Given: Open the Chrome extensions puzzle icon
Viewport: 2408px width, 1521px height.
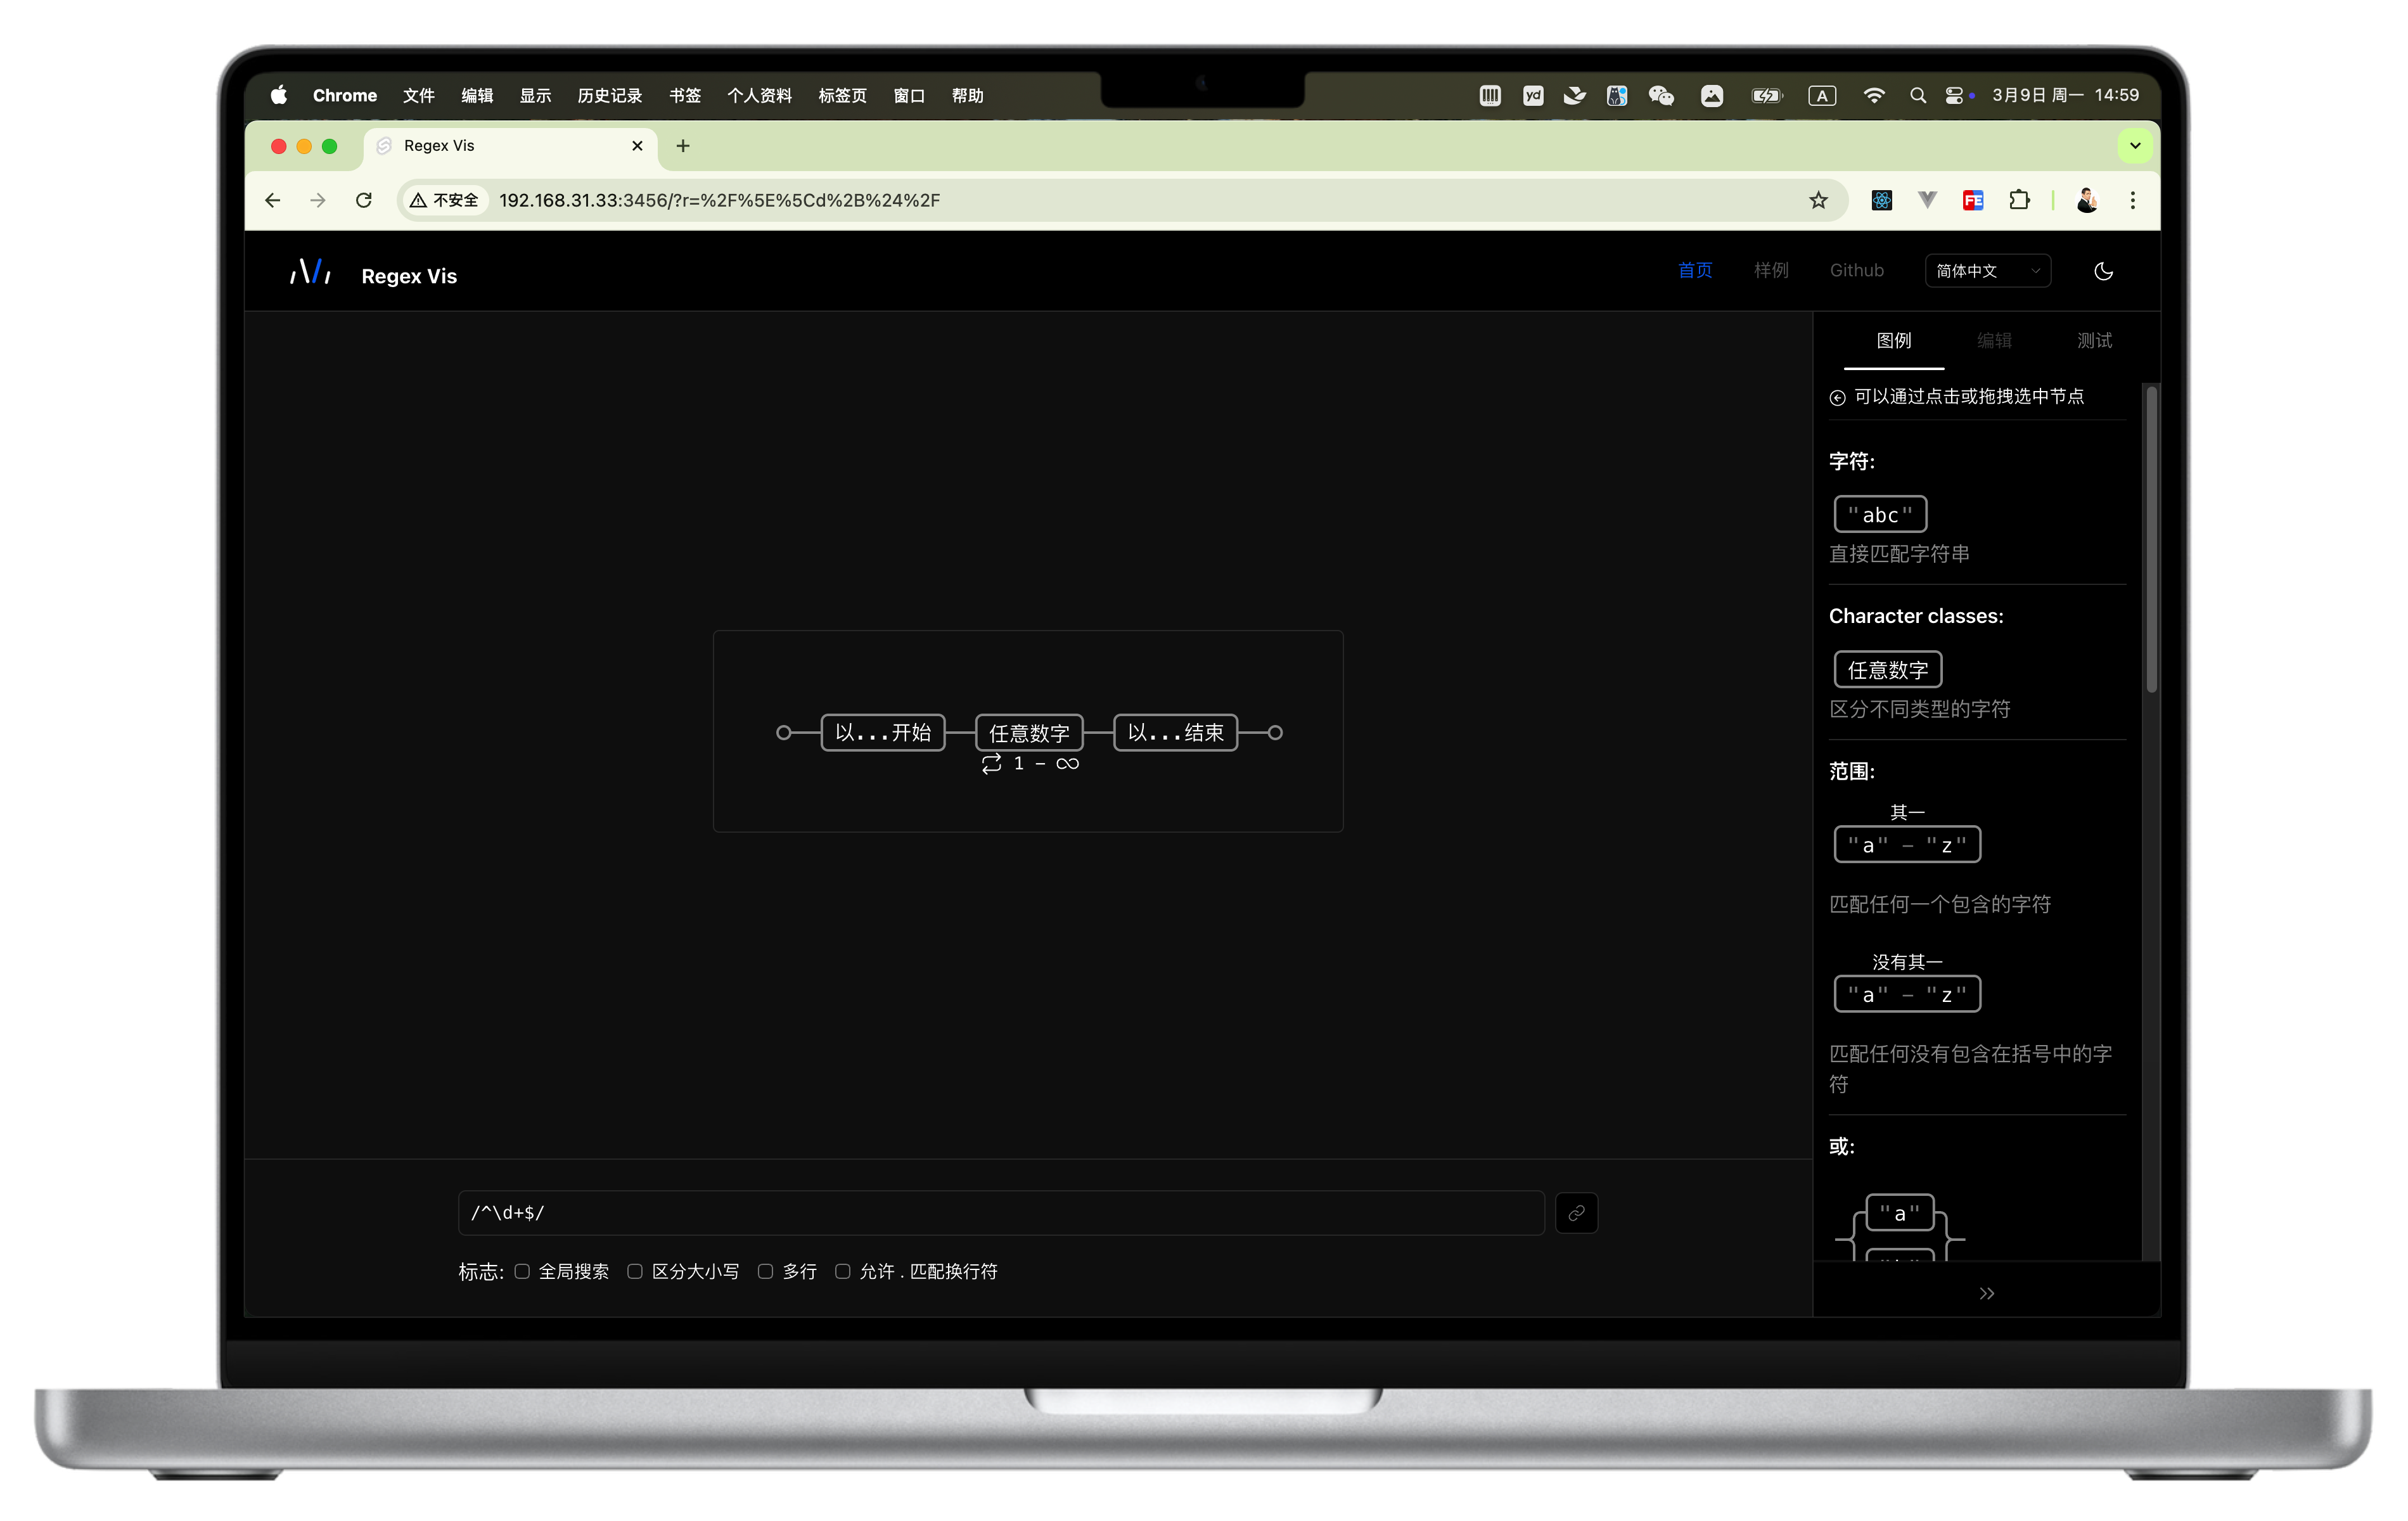Looking at the screenshot, I should click(x=2019, y=200).
